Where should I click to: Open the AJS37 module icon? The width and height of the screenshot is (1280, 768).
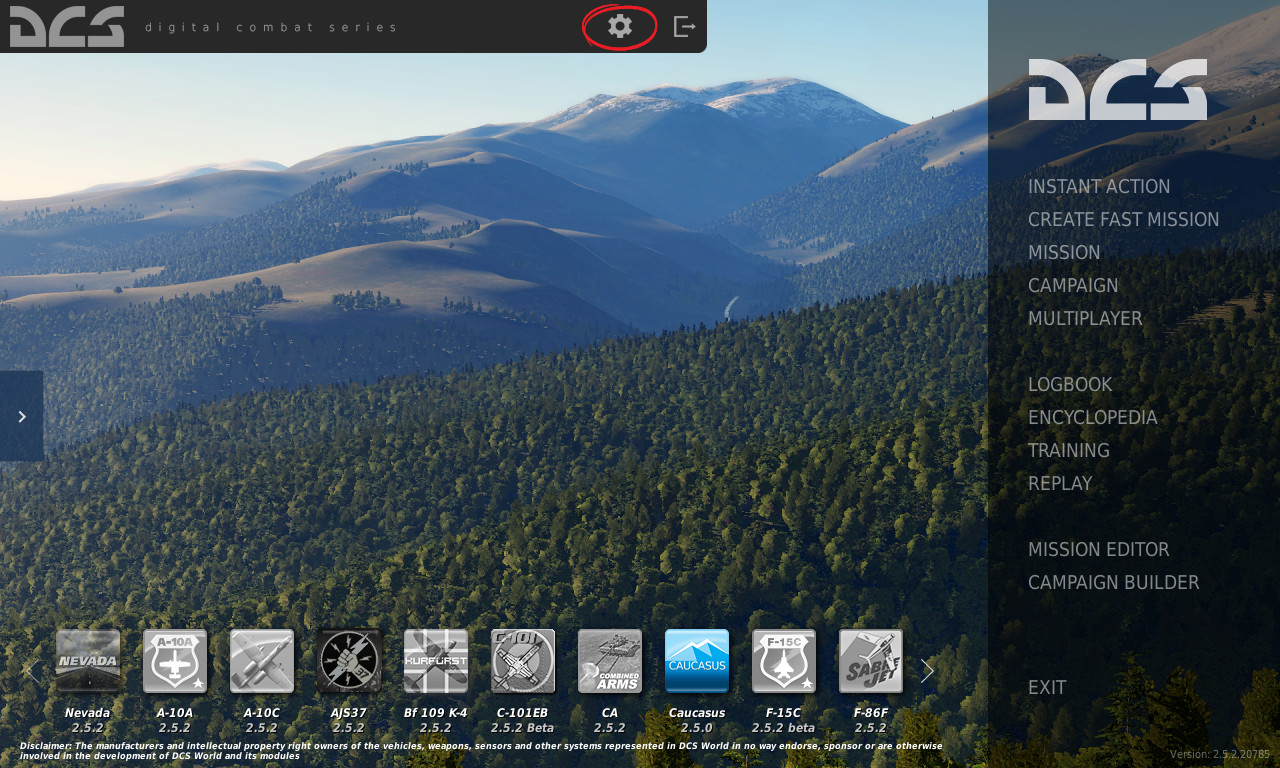coord(349,661)
